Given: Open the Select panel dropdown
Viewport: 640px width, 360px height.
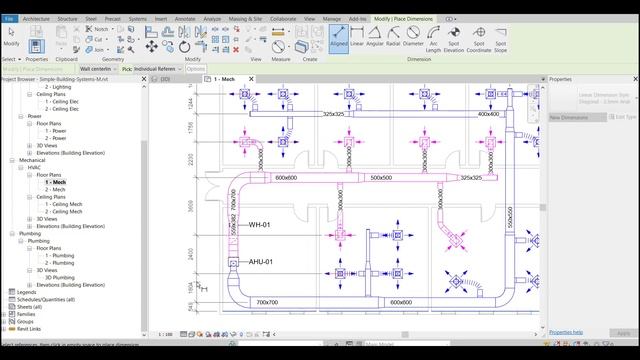Looking at the screenshot, I should pos(11,59).
